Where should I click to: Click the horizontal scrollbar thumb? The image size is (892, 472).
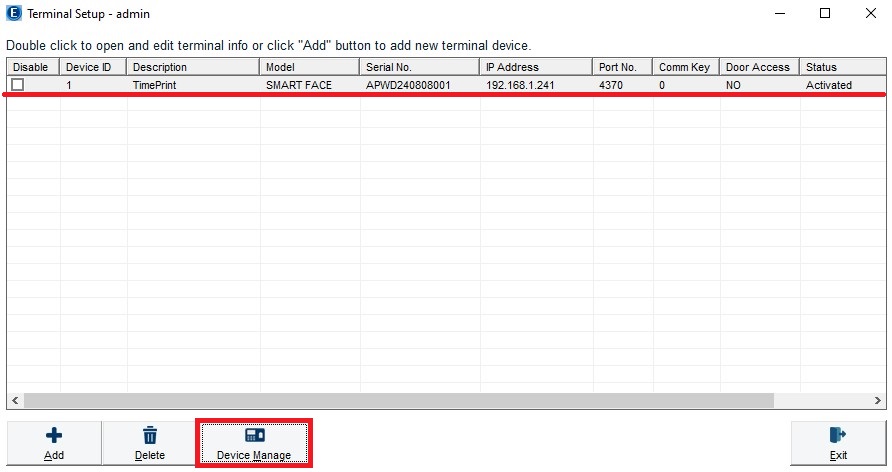pyautogui.click(x=398, y=400)
